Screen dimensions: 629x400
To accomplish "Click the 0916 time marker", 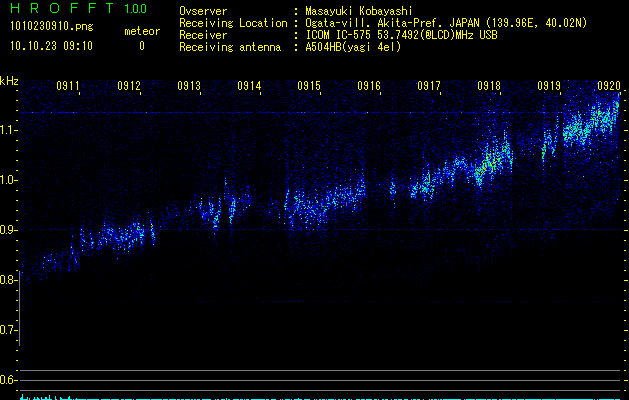I will click(369, 86).
